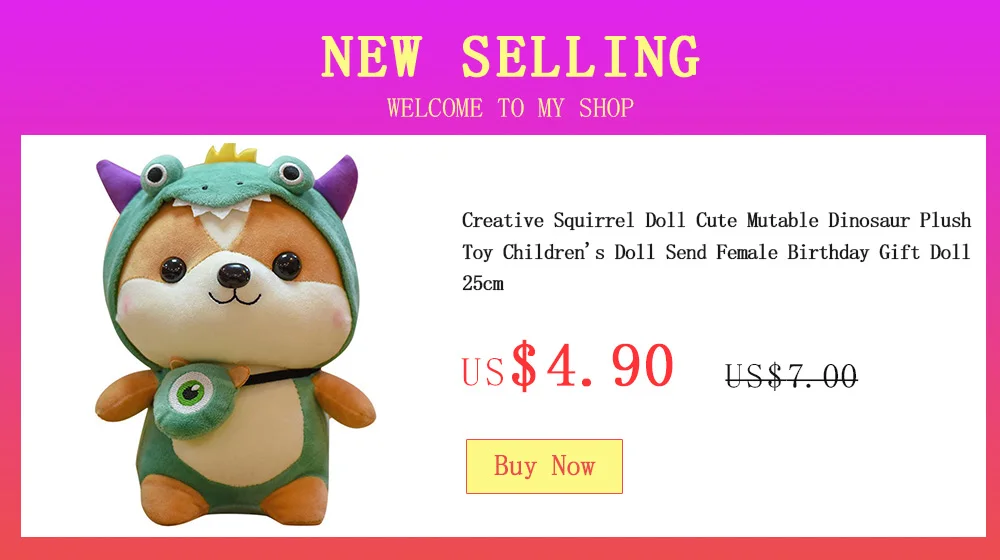Select the plush squirrel product image
Viewport: 1000px width, 560px height.
click(x=235, y=335)
